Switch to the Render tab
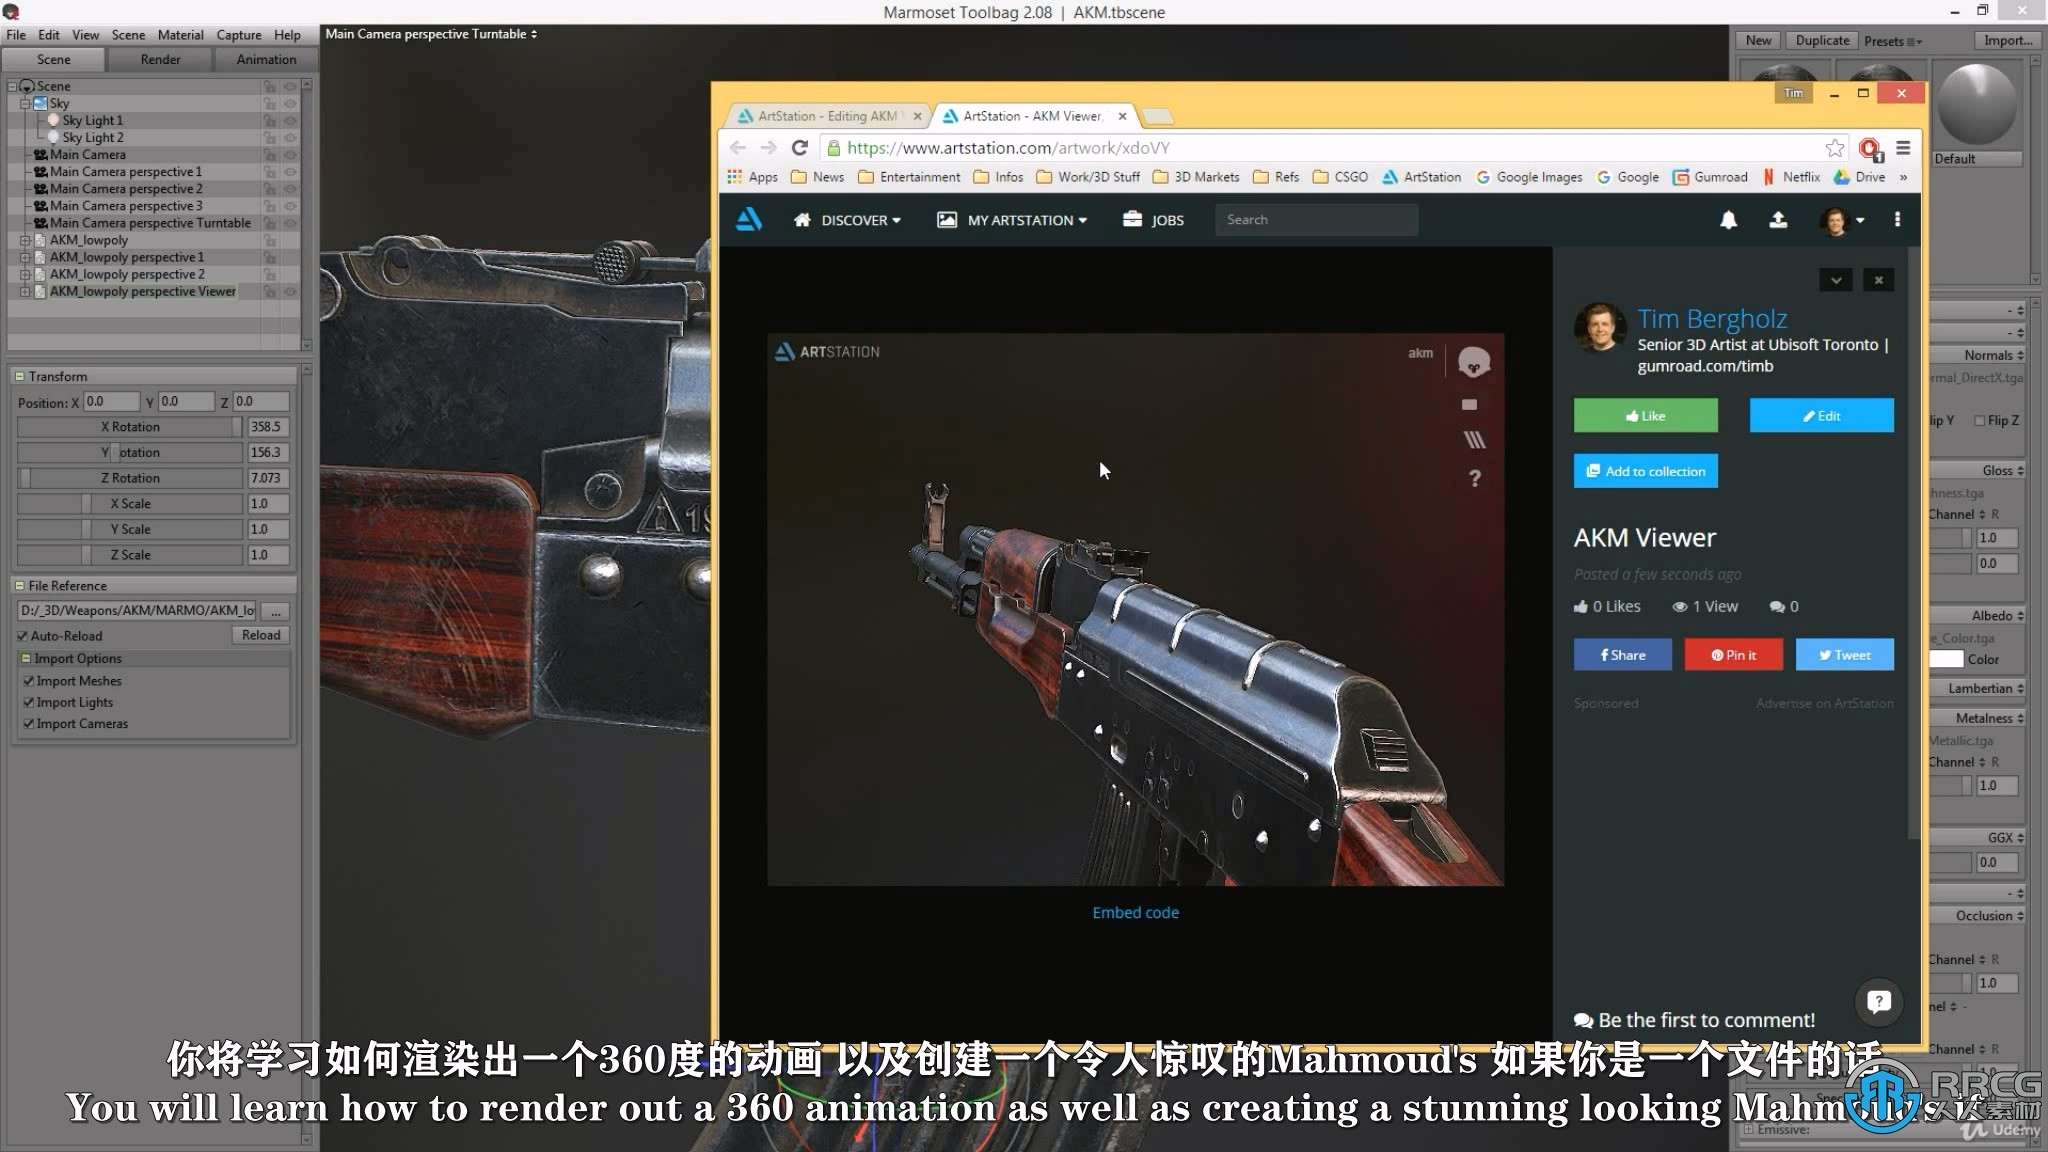This screenshot has height=1152, width=2048. tap(160, 60)
